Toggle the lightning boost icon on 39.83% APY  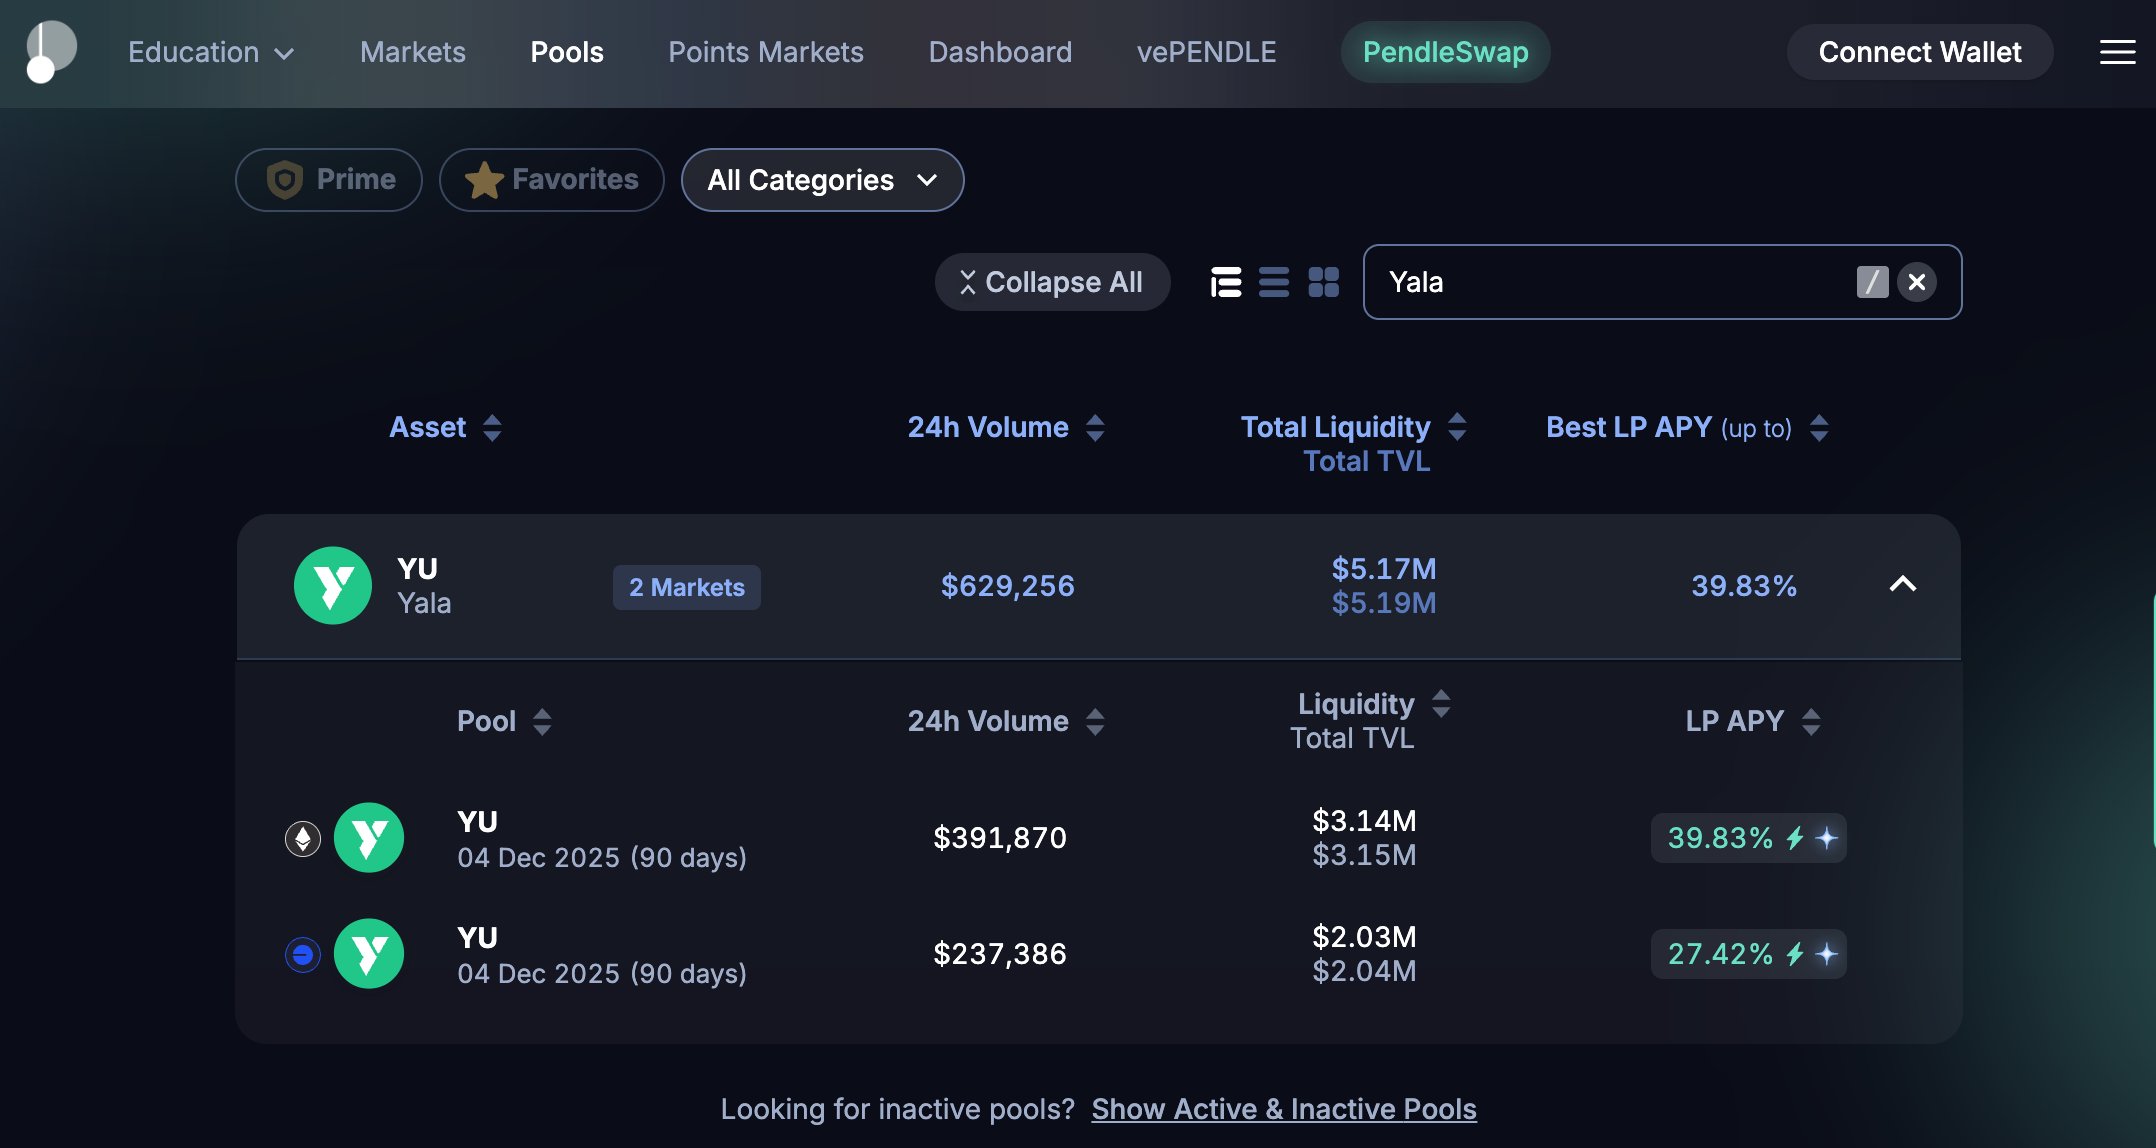click(1797, 838)
